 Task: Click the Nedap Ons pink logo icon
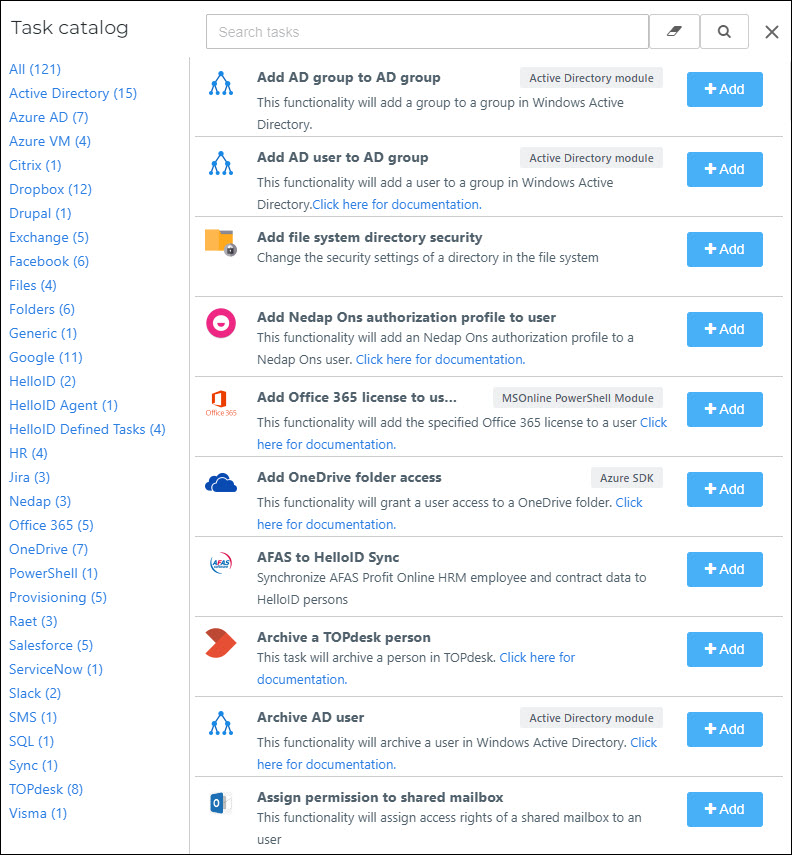click(221, 323)
